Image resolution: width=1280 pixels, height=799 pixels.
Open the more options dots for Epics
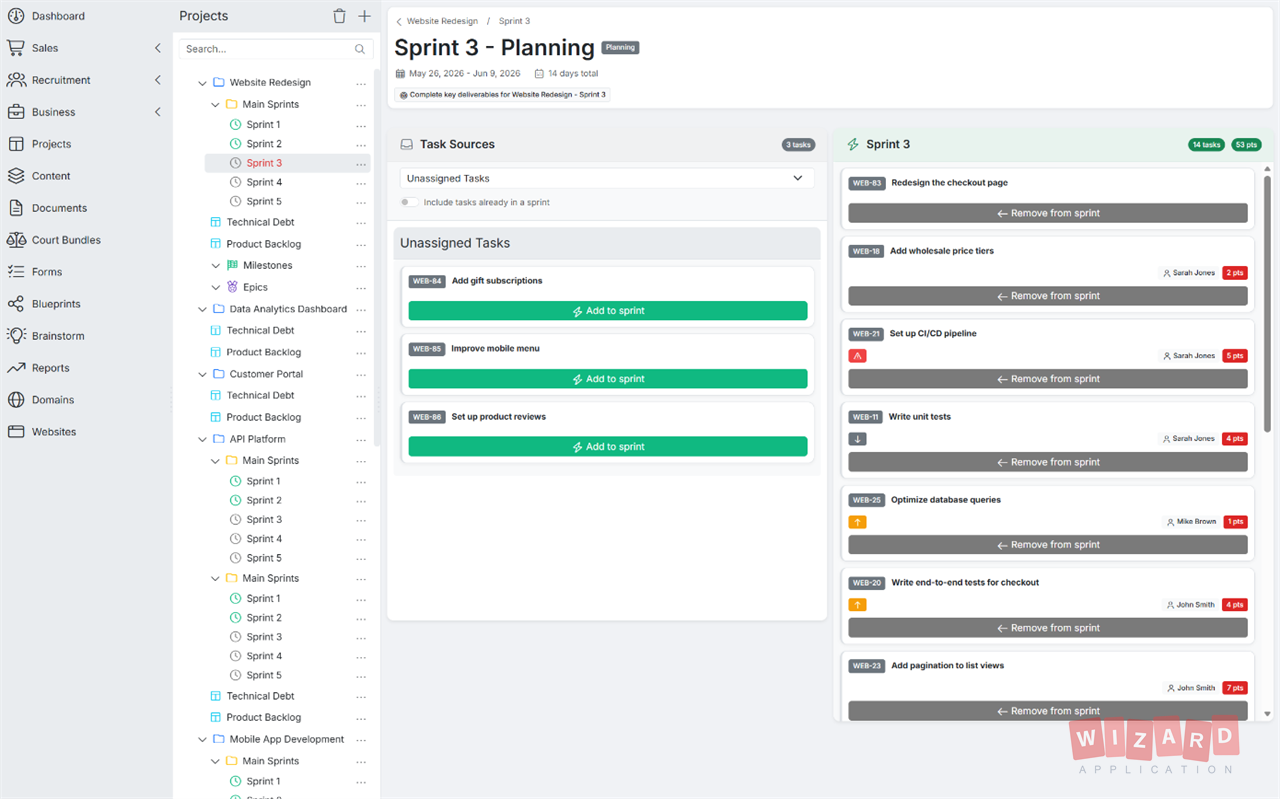pyautogui.click(x=361, y=287)
